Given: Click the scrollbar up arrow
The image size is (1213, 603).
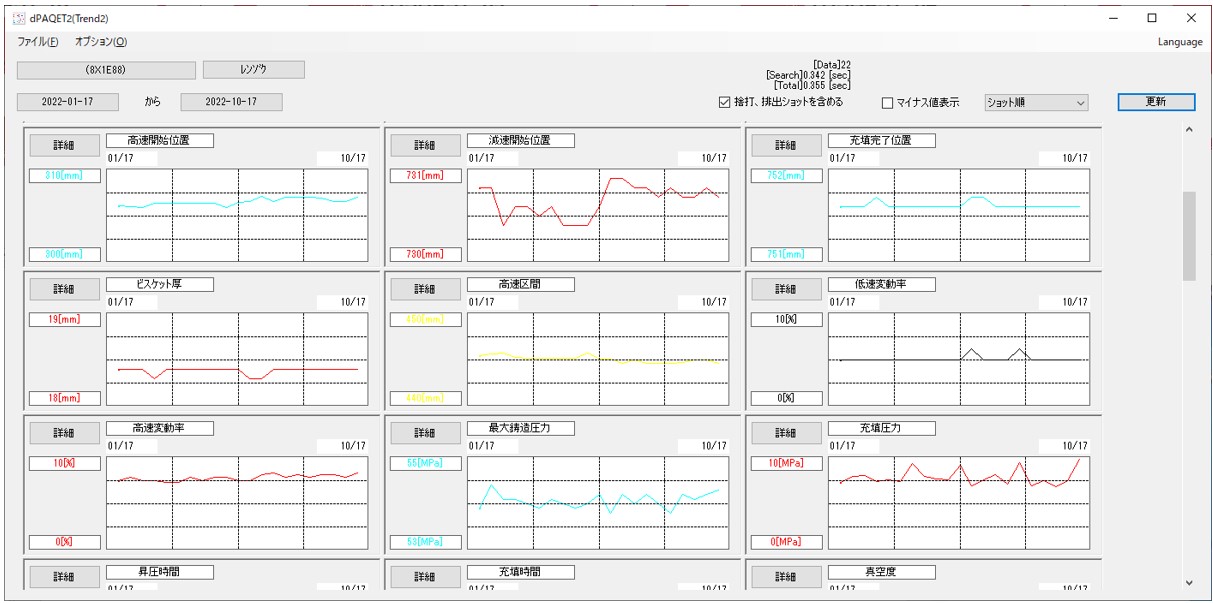Looking at the screenshot, I should point(1189,130).
